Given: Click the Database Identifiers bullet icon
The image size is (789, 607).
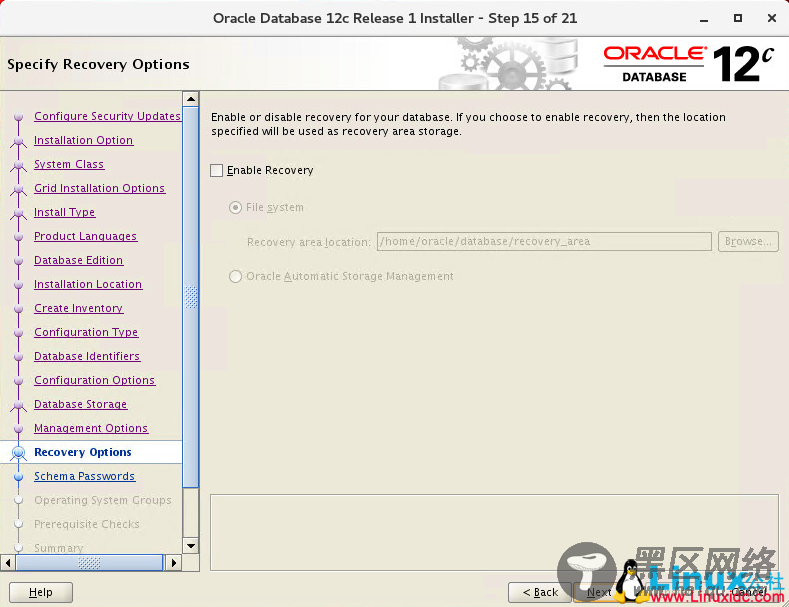Looking at the screenshot, I should coord(19,356).
